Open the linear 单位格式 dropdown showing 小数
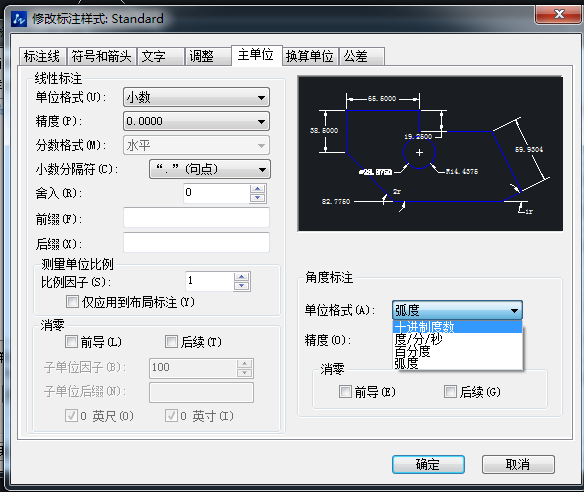The width and height of the screenshot is (584, 492). (196, 98)
